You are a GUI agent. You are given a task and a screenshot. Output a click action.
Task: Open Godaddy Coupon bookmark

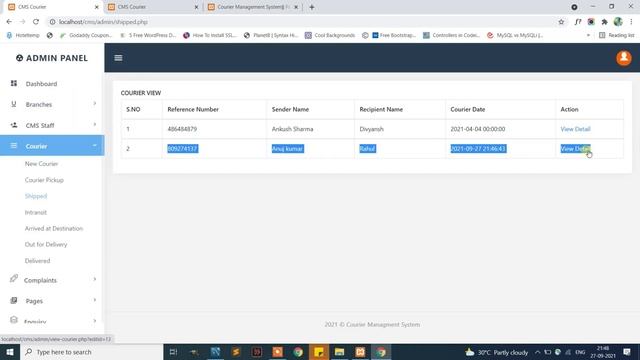[86, 35]
